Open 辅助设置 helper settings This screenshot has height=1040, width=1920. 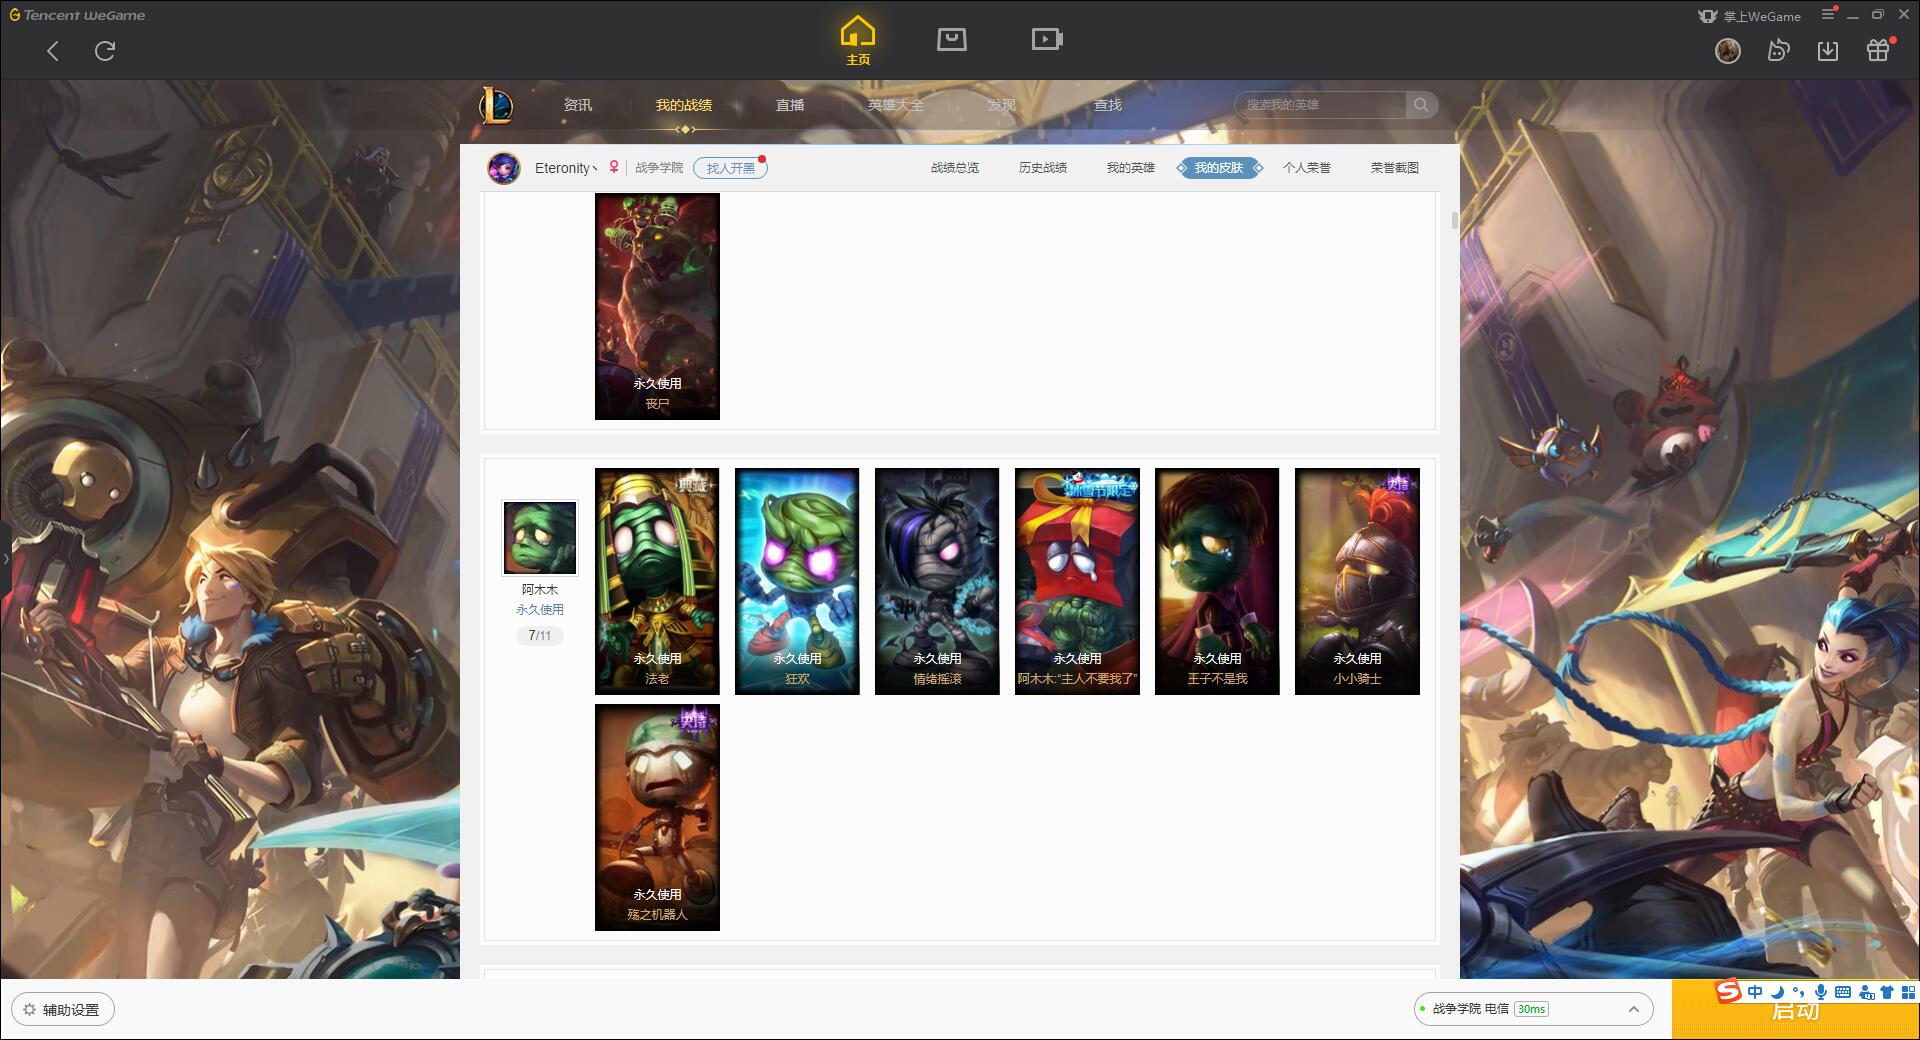pyautogui.click(x=63, y=1009)
